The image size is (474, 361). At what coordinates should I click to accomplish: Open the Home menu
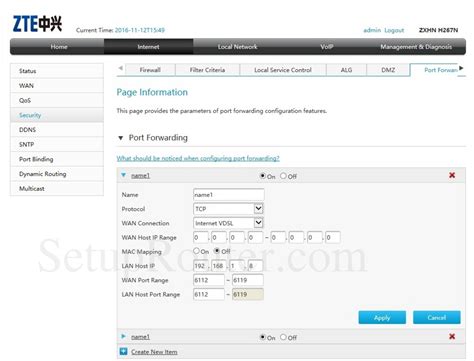[59, 47]
